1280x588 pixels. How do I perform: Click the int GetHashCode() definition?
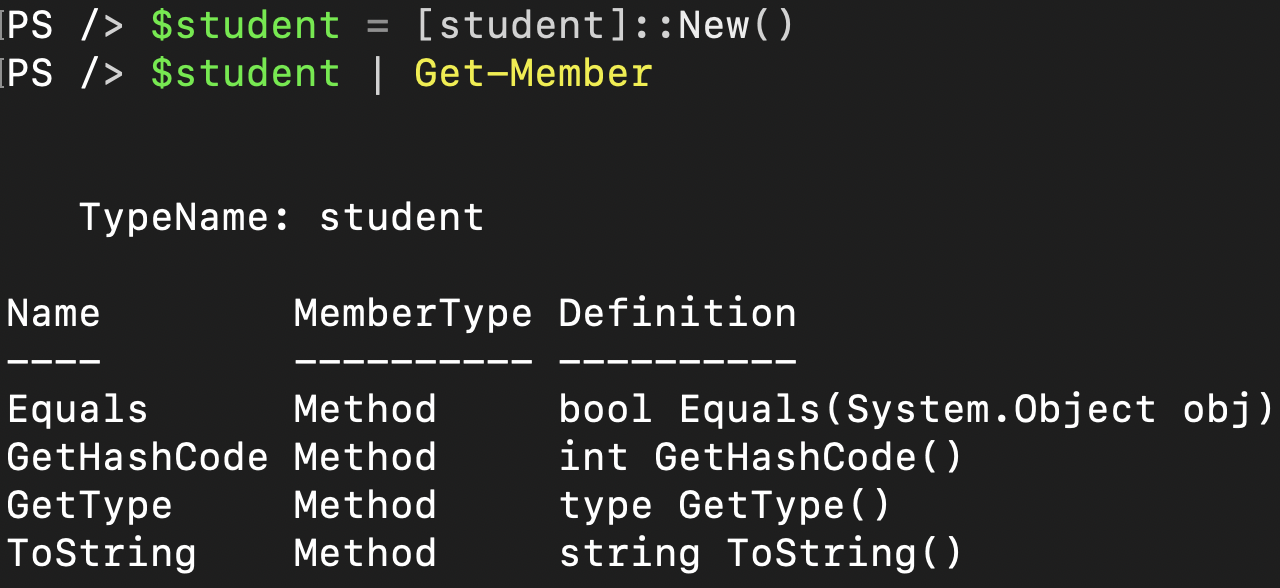[761, 458]
